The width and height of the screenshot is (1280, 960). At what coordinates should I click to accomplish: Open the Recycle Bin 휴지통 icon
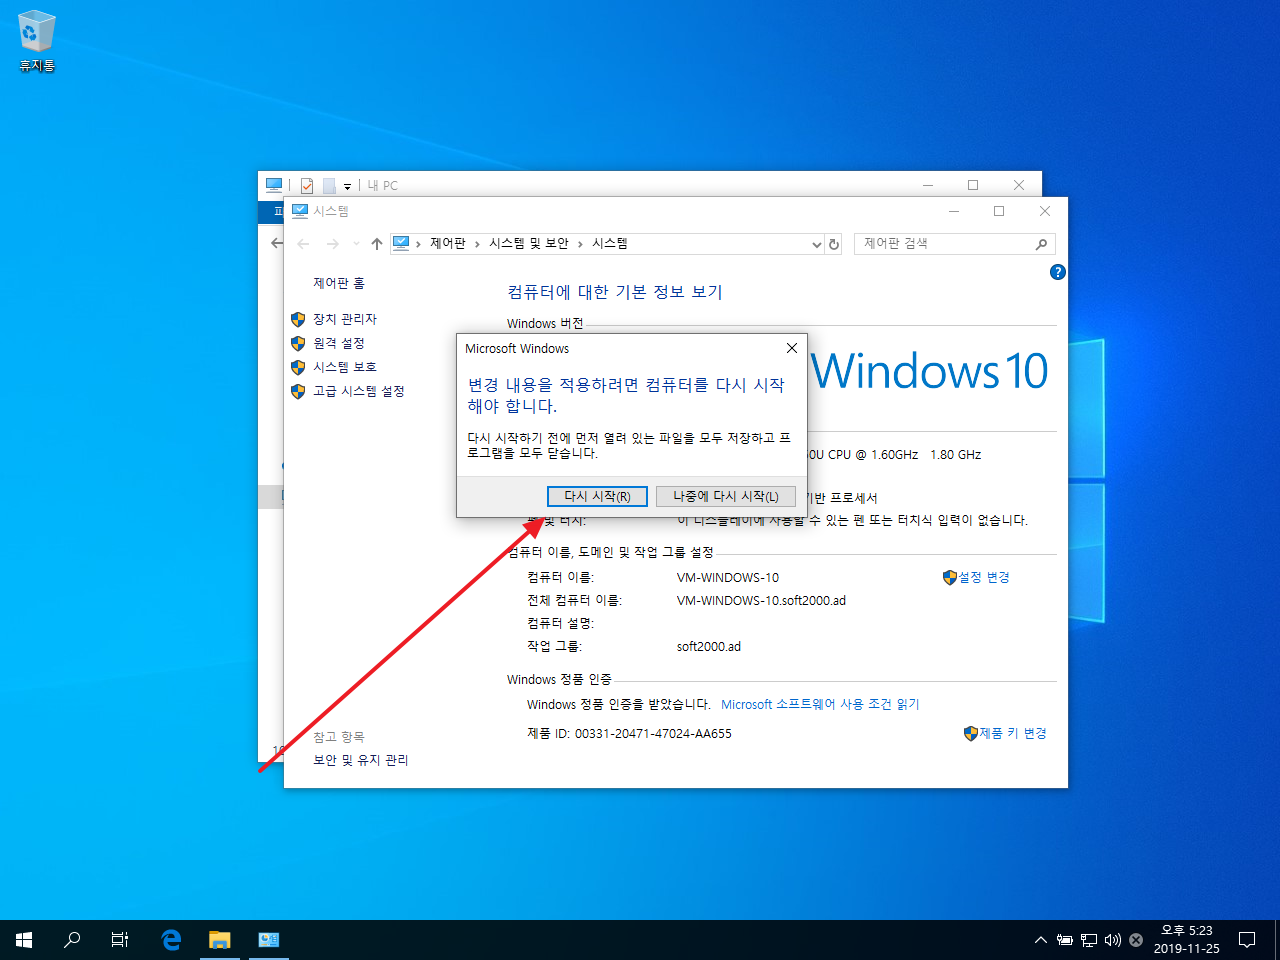37,42
